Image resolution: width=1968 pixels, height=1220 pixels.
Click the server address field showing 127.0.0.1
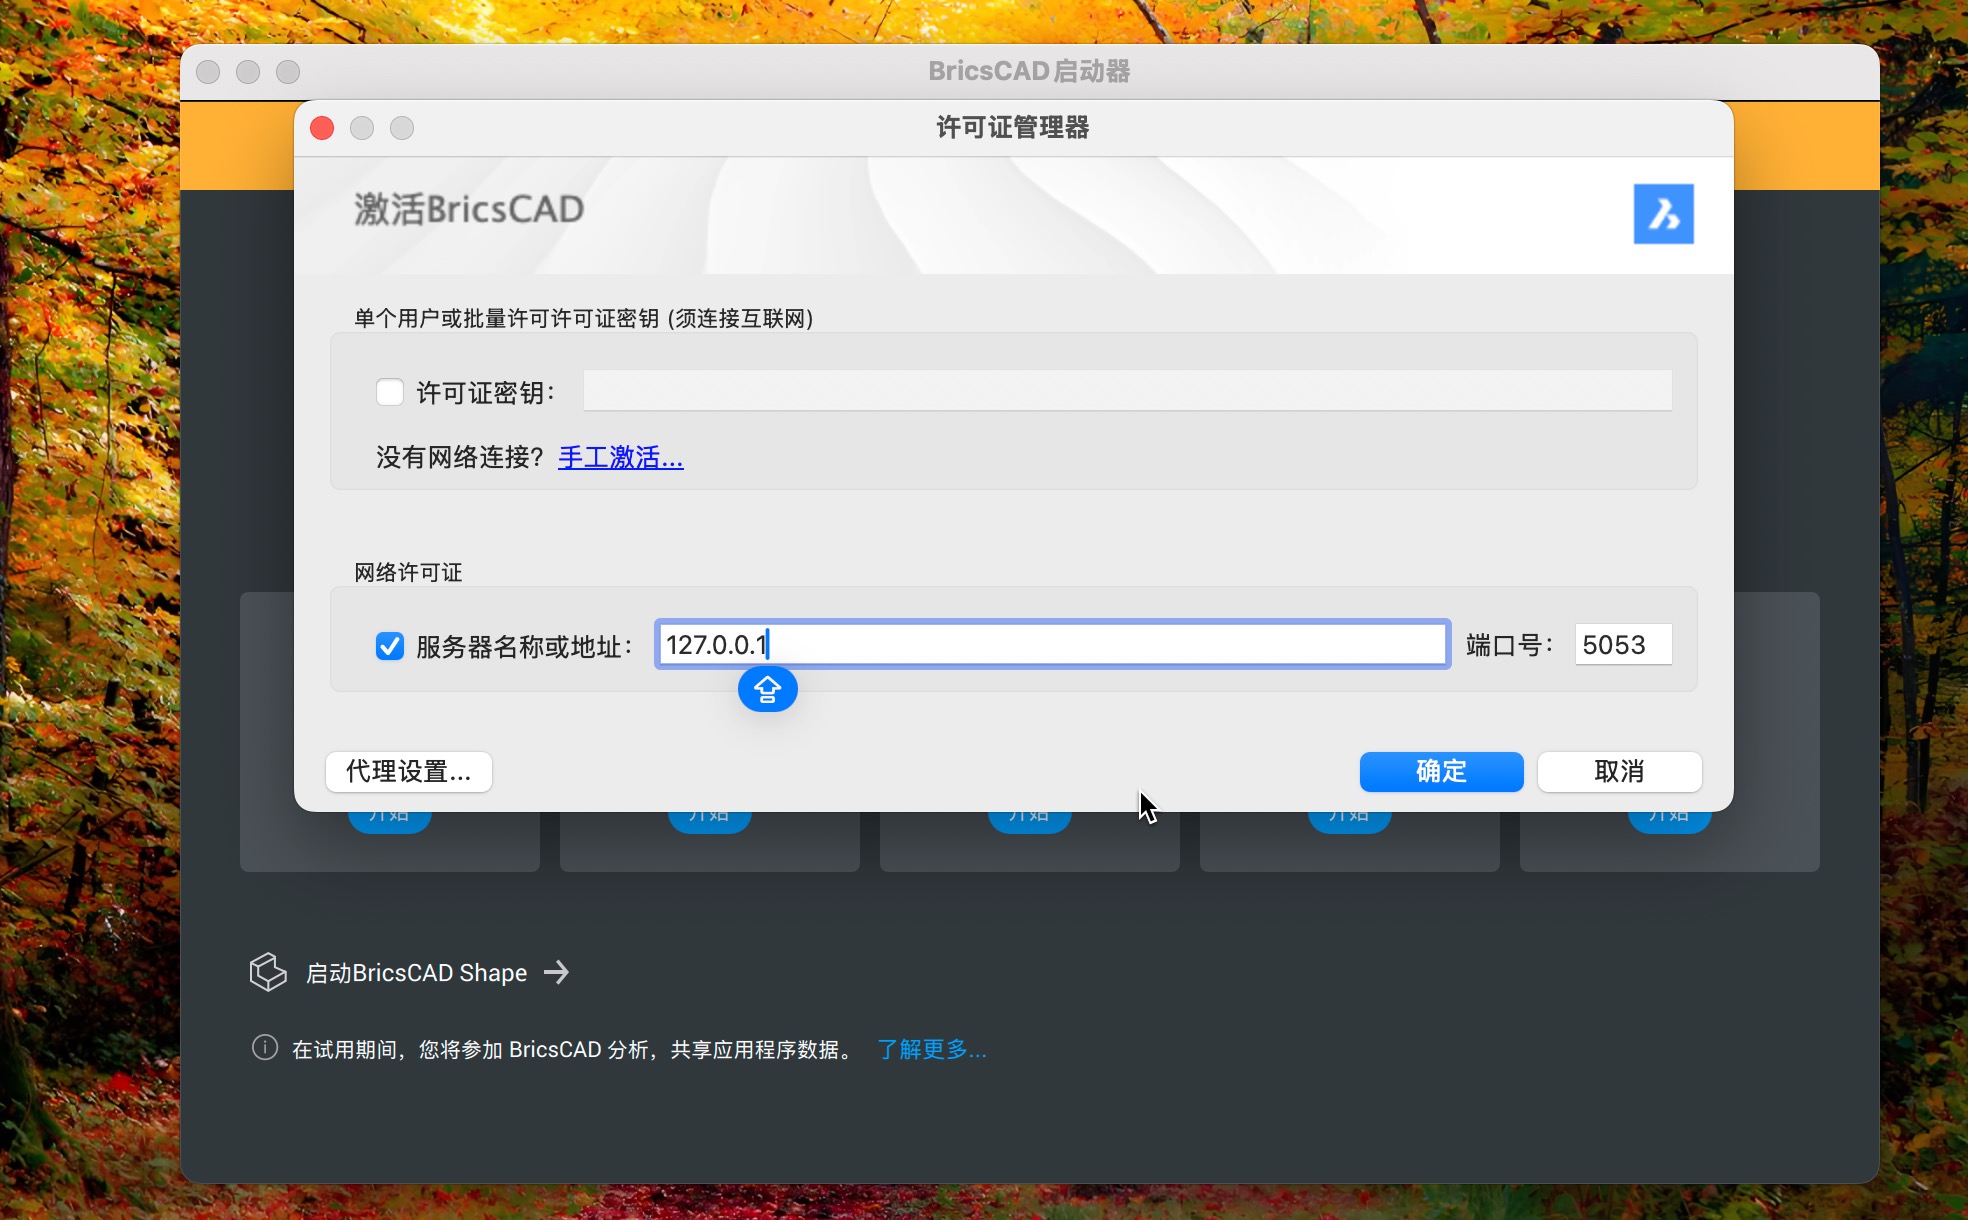tap(1052, 644)
